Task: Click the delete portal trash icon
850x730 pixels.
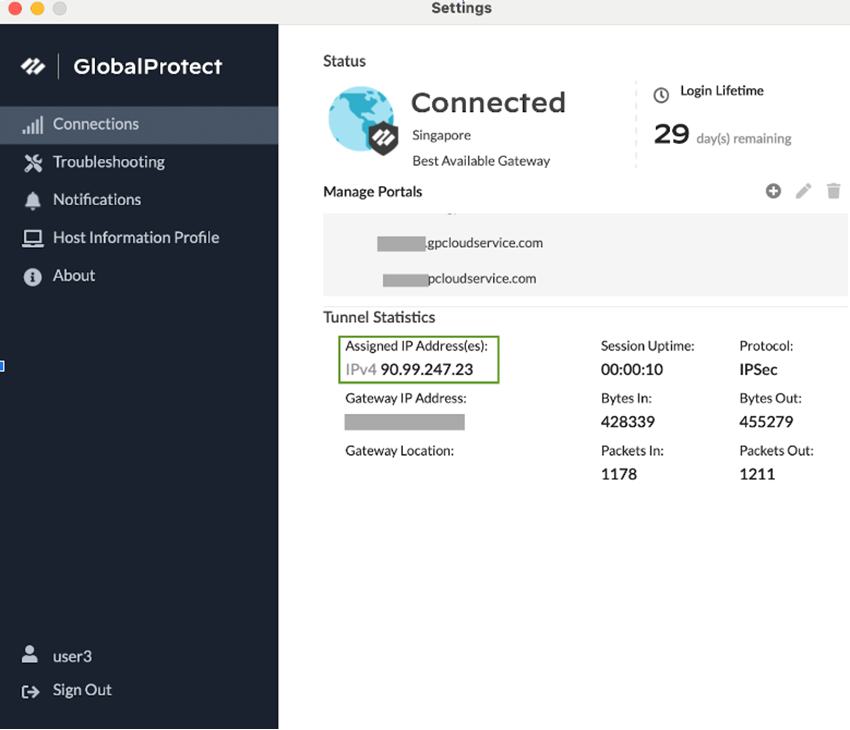Action: [834, 191]
